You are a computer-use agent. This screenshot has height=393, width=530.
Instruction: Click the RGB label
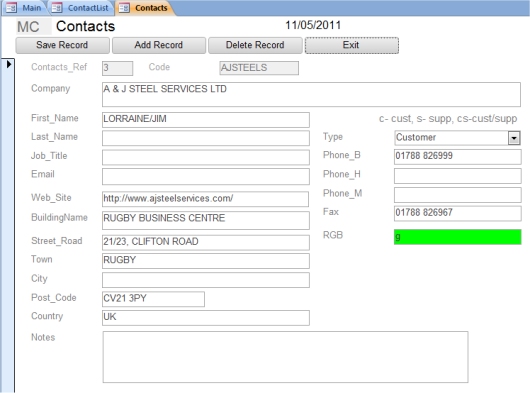333,235
